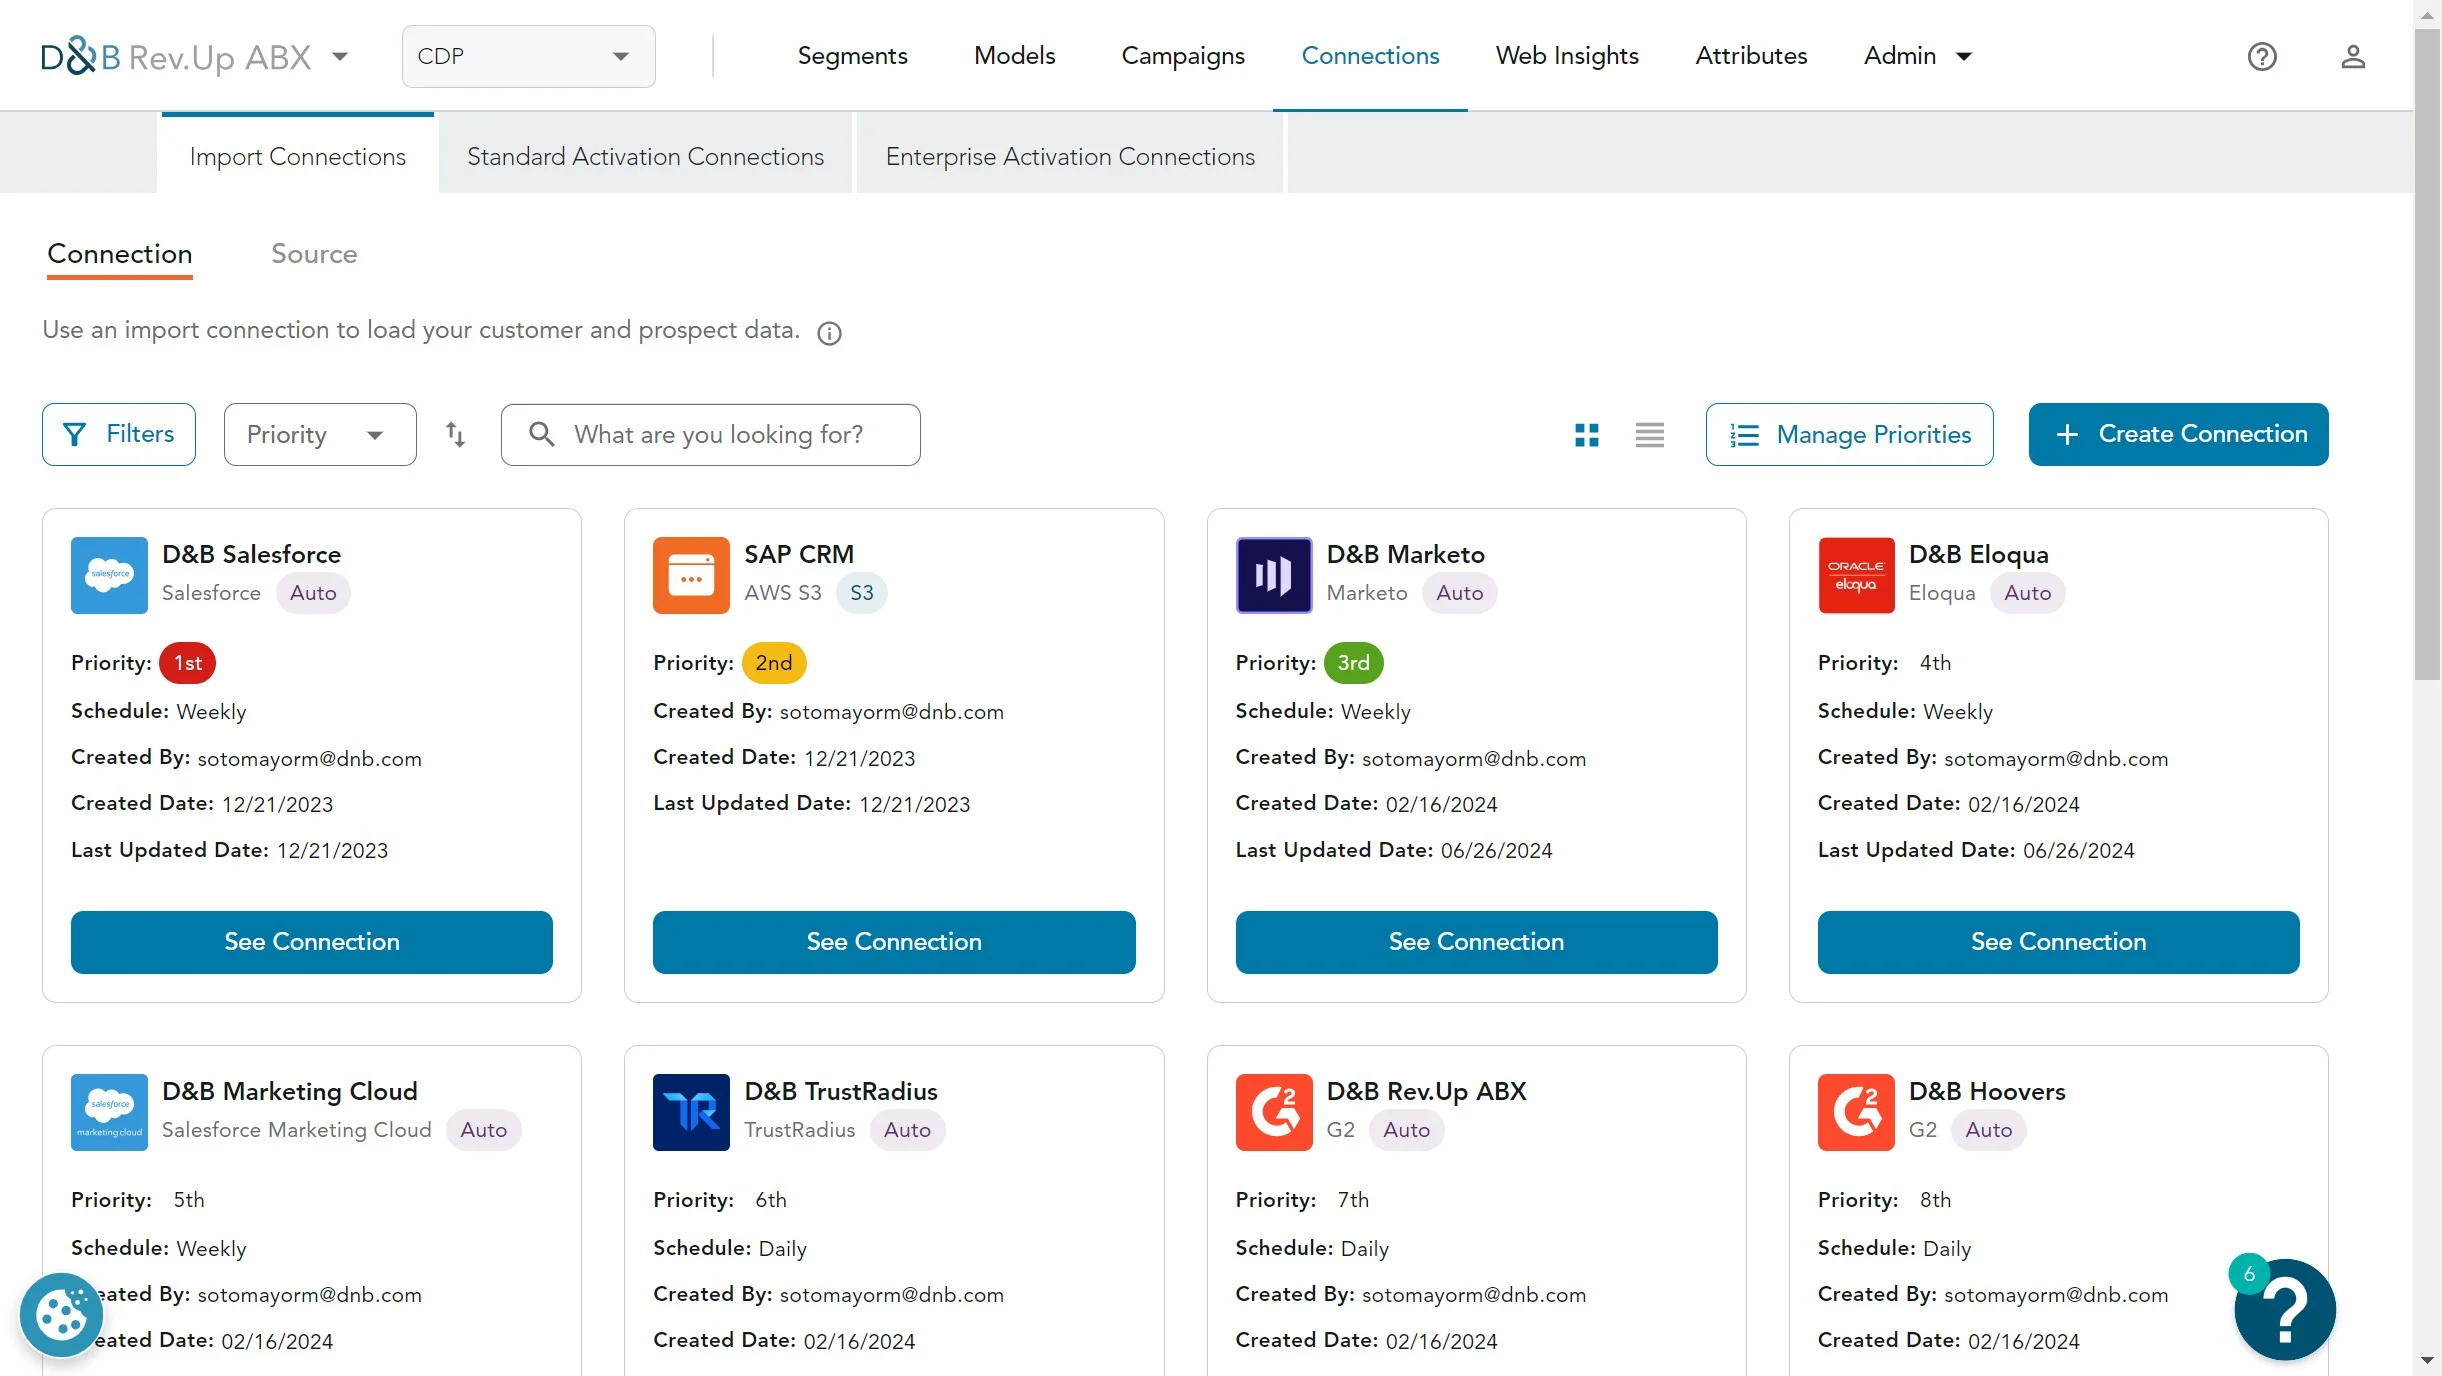See Connection for D&B Salesforce
The width and height of the screenshot is (2442, 1376).
pyautogui.click(x=312, y=942)
